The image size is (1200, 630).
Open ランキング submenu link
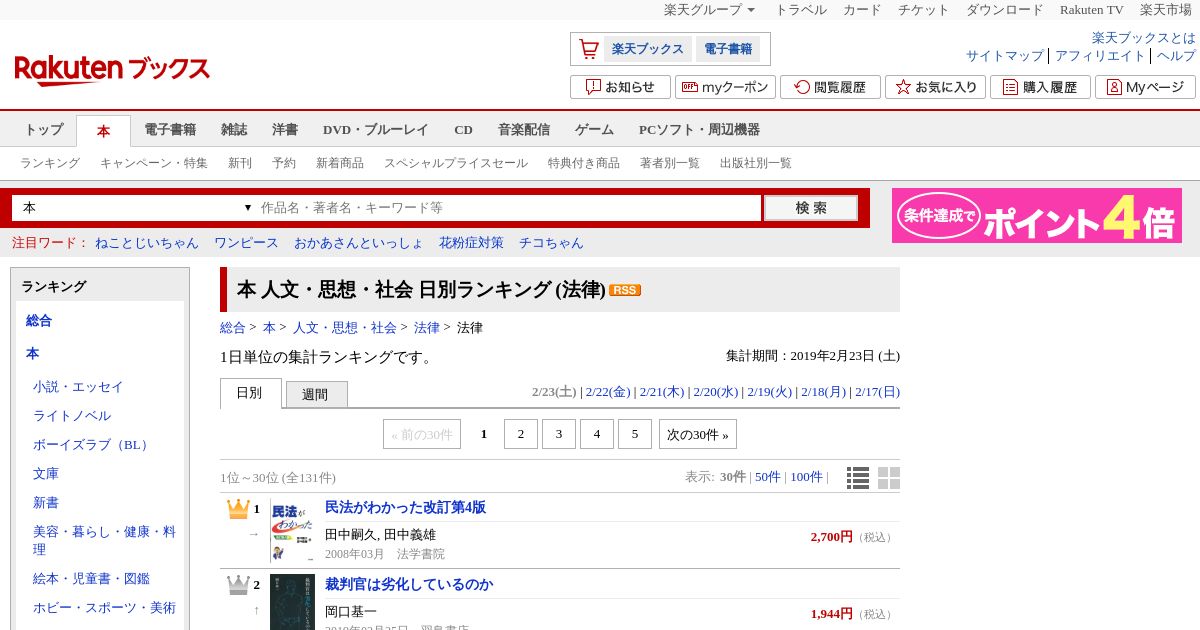[50, 163]
